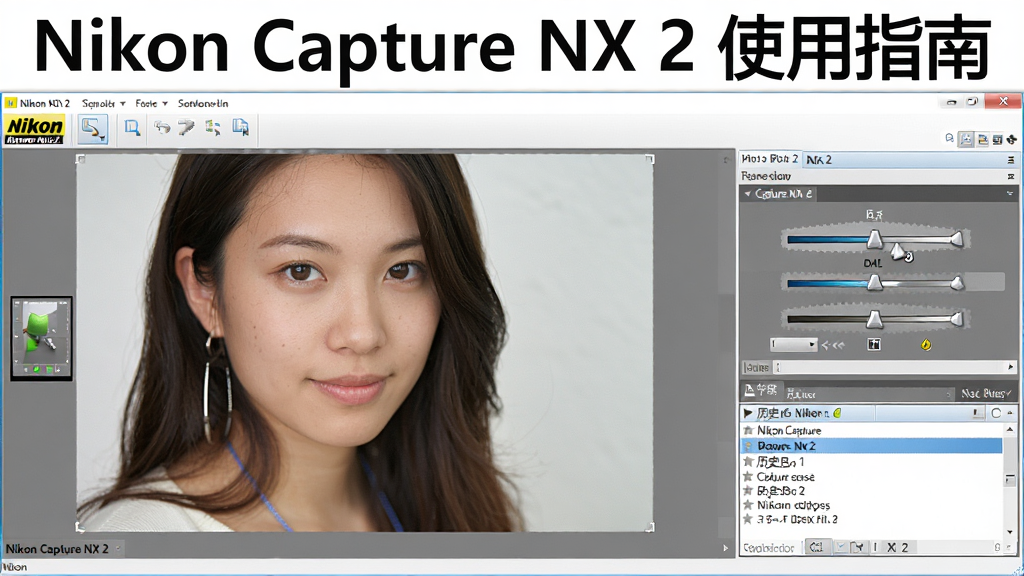Click the right arrow at image bottom bar
This screenshot has height=576, width=1024.
[725, 548]
